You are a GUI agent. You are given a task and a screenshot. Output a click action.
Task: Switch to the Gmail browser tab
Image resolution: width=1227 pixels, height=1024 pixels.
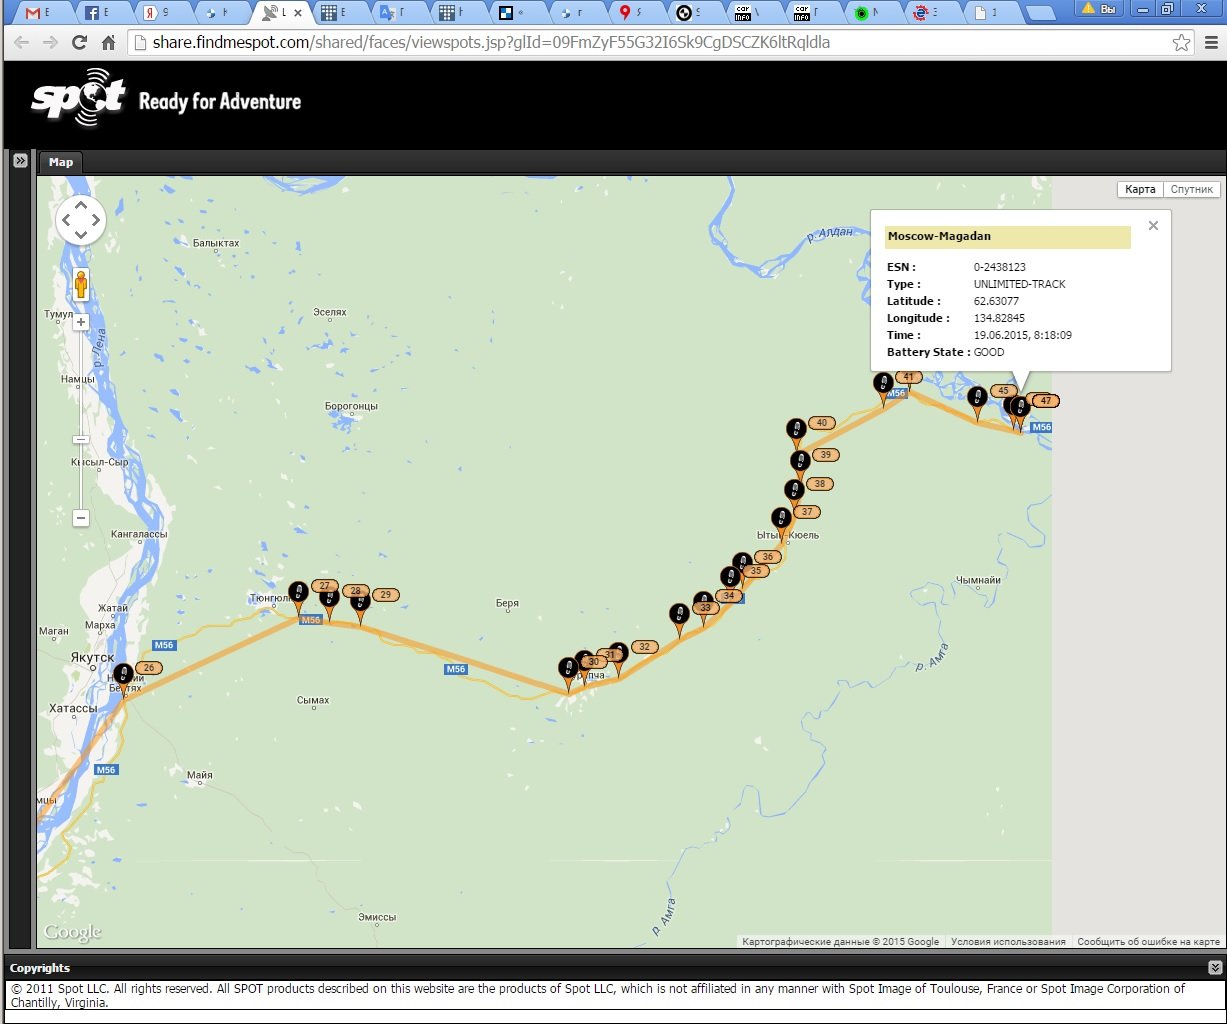[x=40, y=13]
